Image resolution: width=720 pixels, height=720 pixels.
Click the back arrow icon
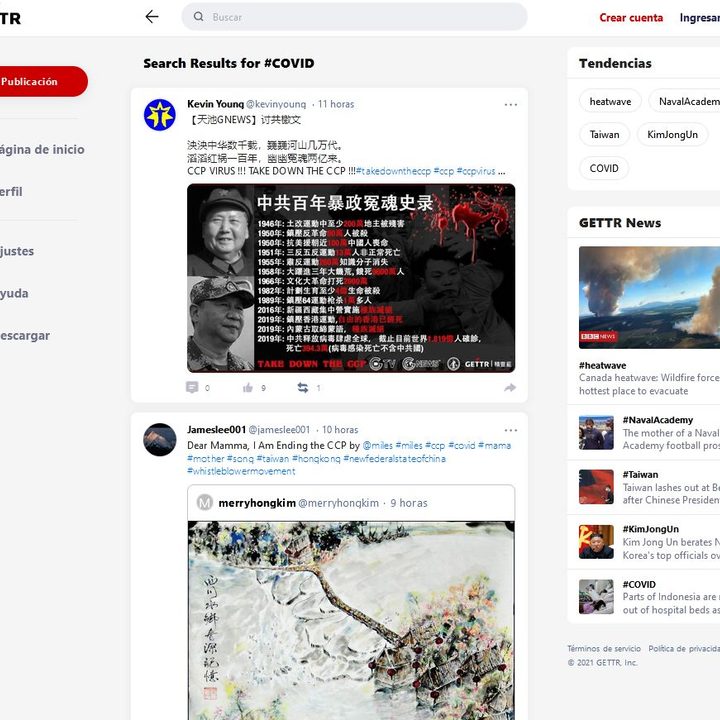point(152,17)
